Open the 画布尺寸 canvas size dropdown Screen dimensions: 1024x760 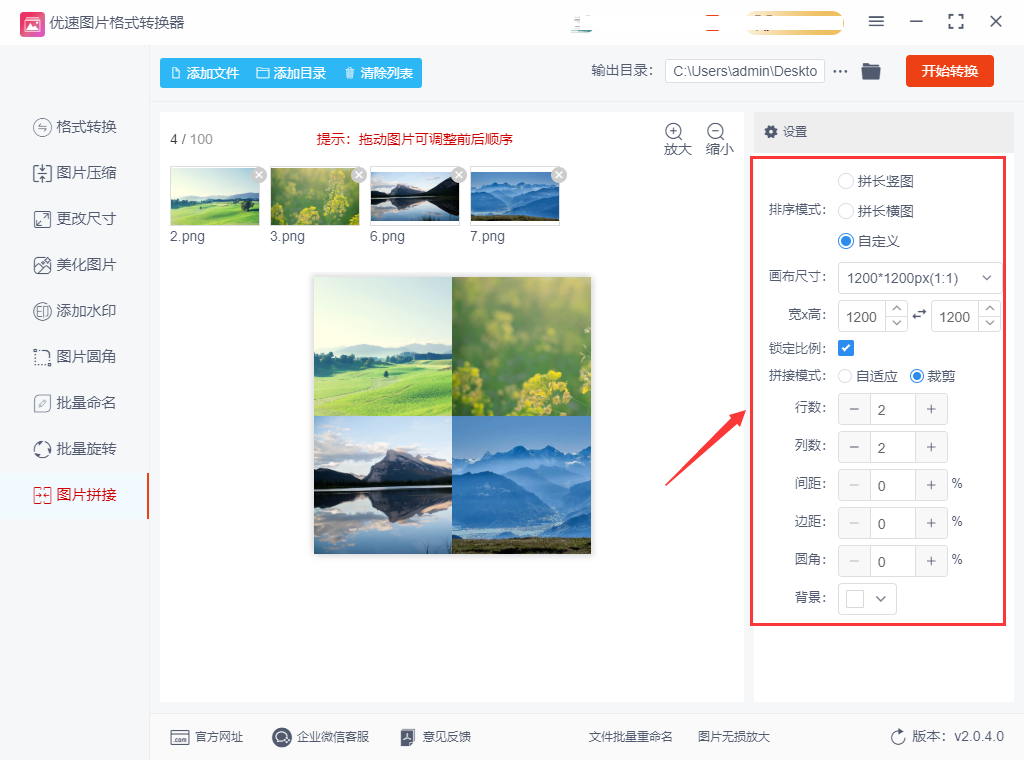click(920, 278)
